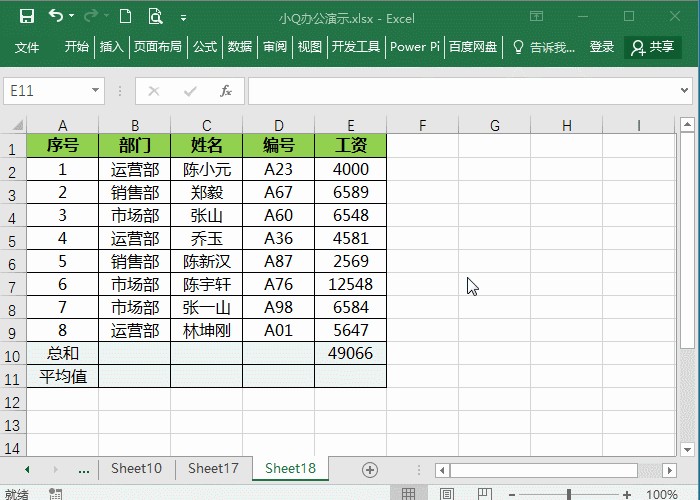
Task: Click the 共享 share button
Action: coord(653,47)
